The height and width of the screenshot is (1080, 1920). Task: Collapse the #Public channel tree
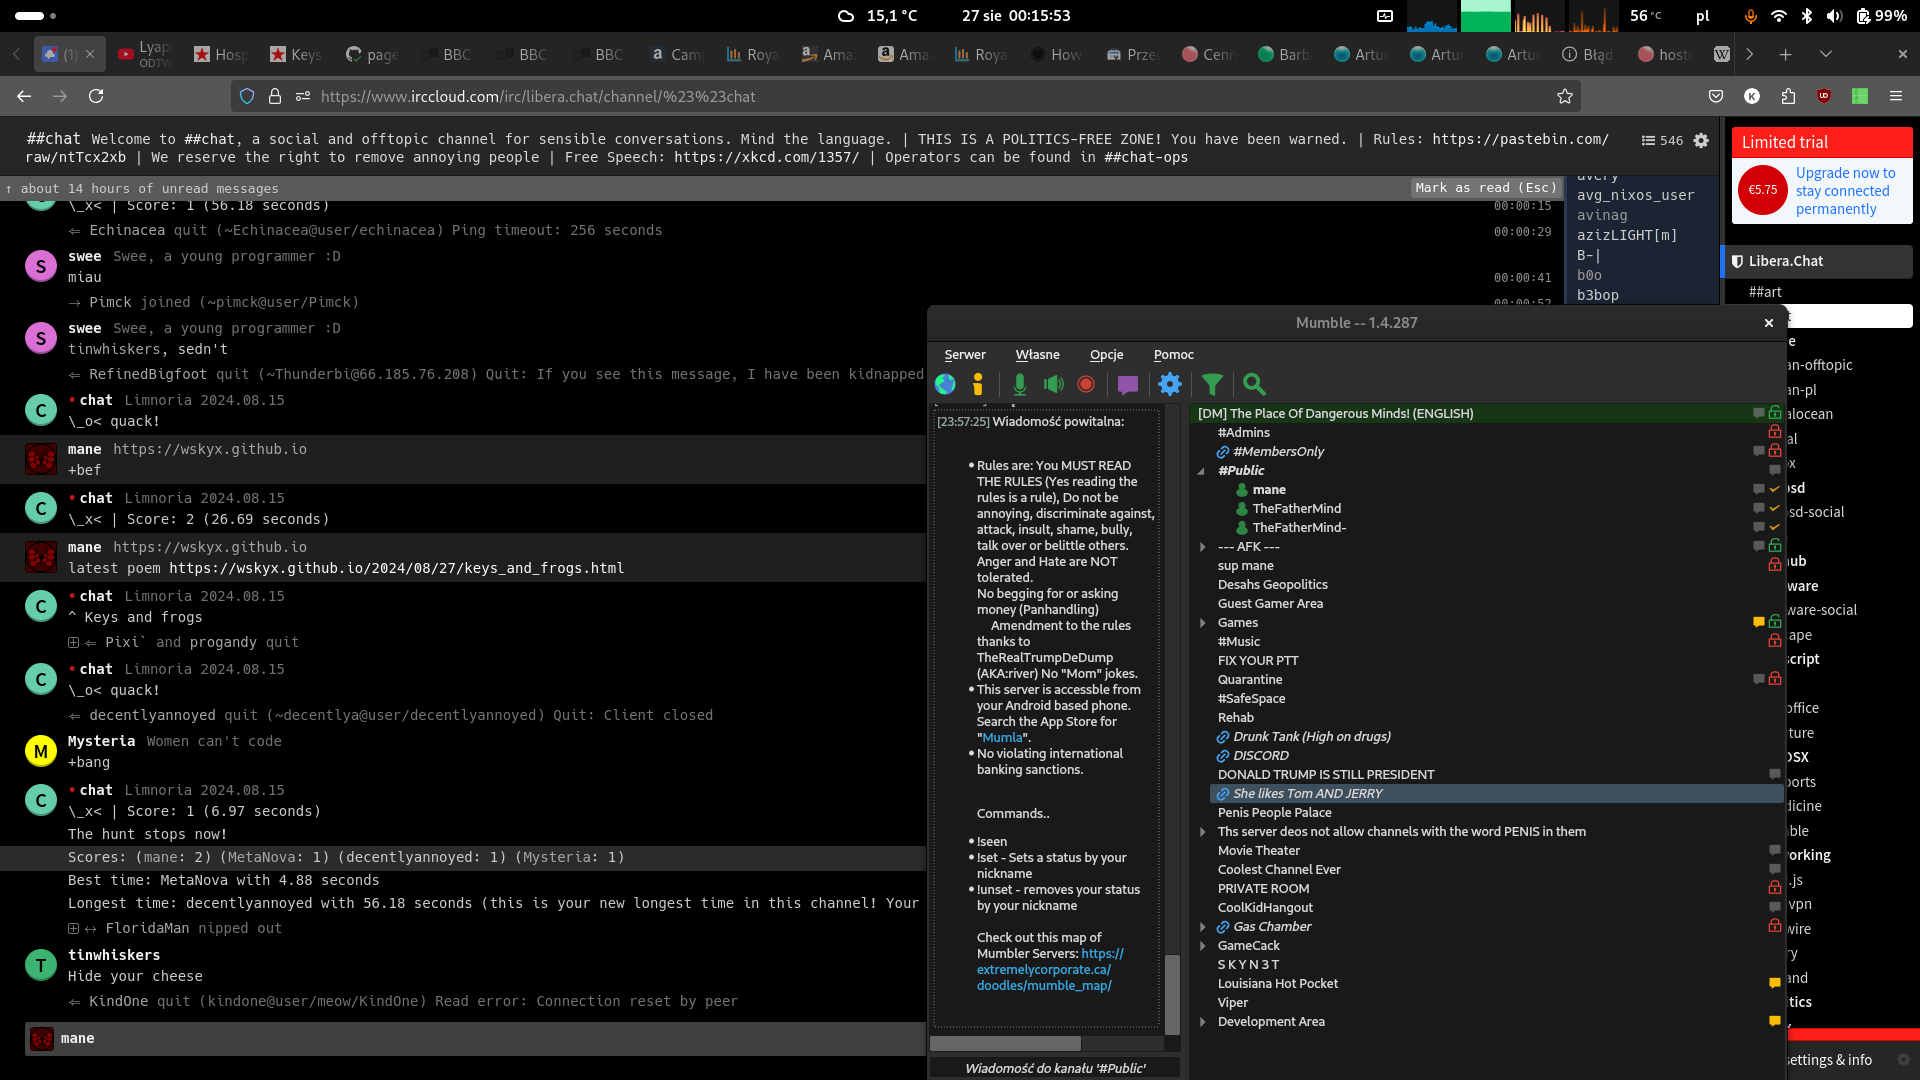[1201, 471]
